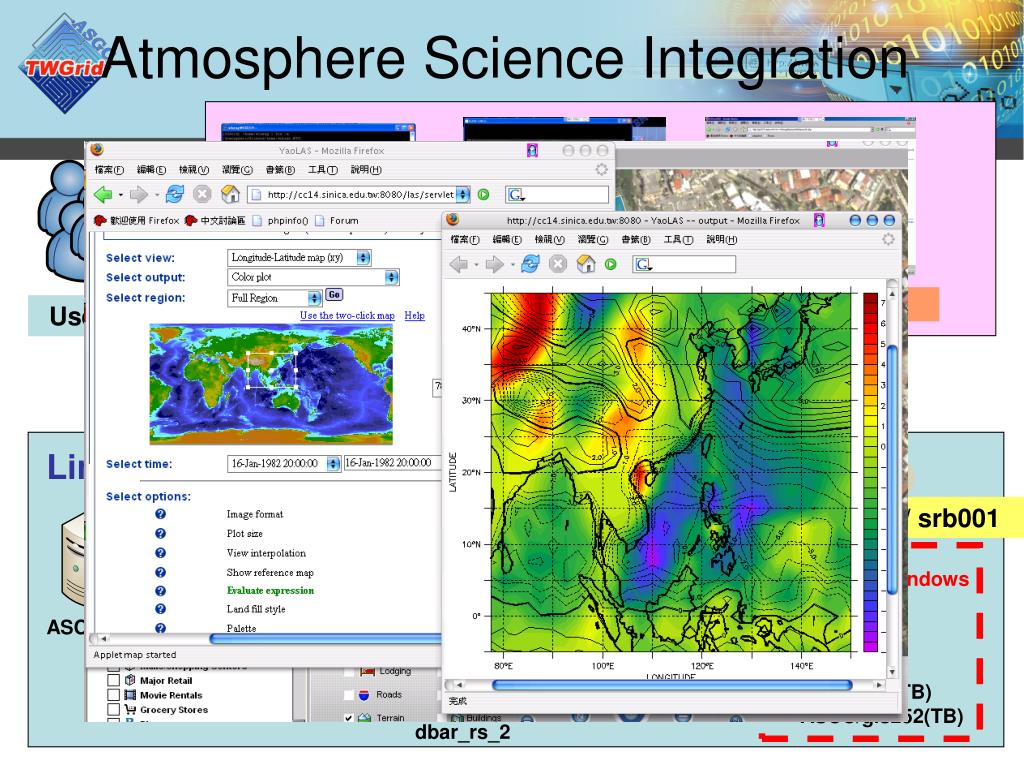Stop loading in the YaoLAS window
The height and width of the screenshot is (768, 1024).
click(202, 194)
